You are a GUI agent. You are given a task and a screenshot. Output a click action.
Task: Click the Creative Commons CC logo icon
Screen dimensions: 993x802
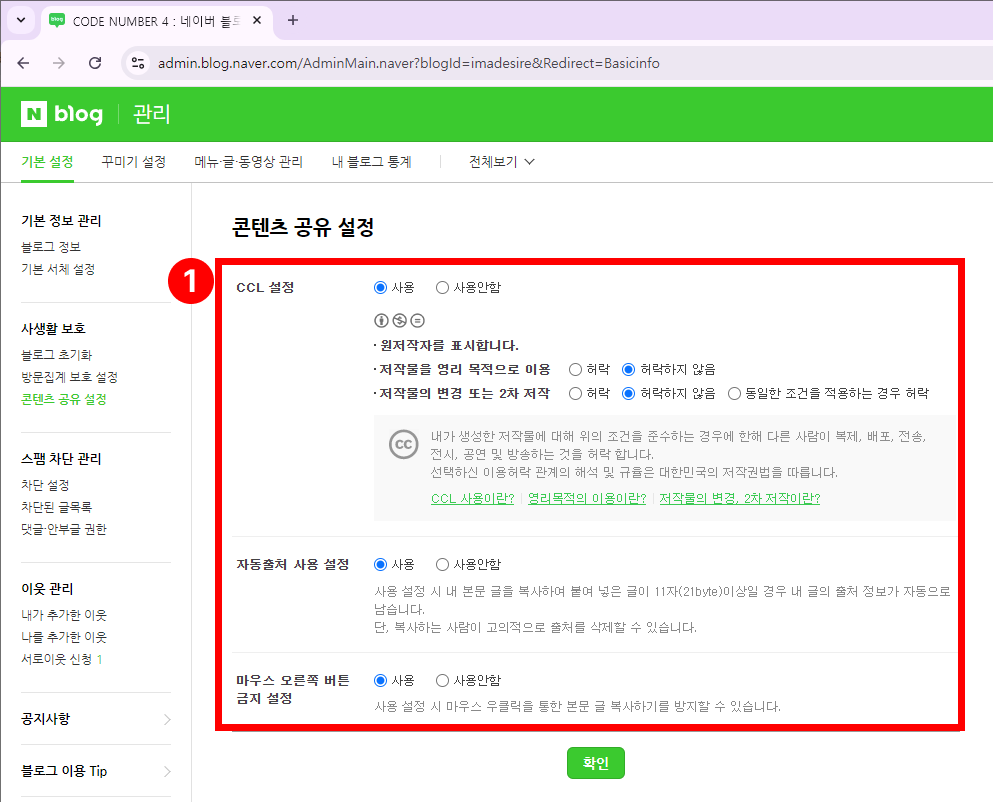(x=403, y=446)
